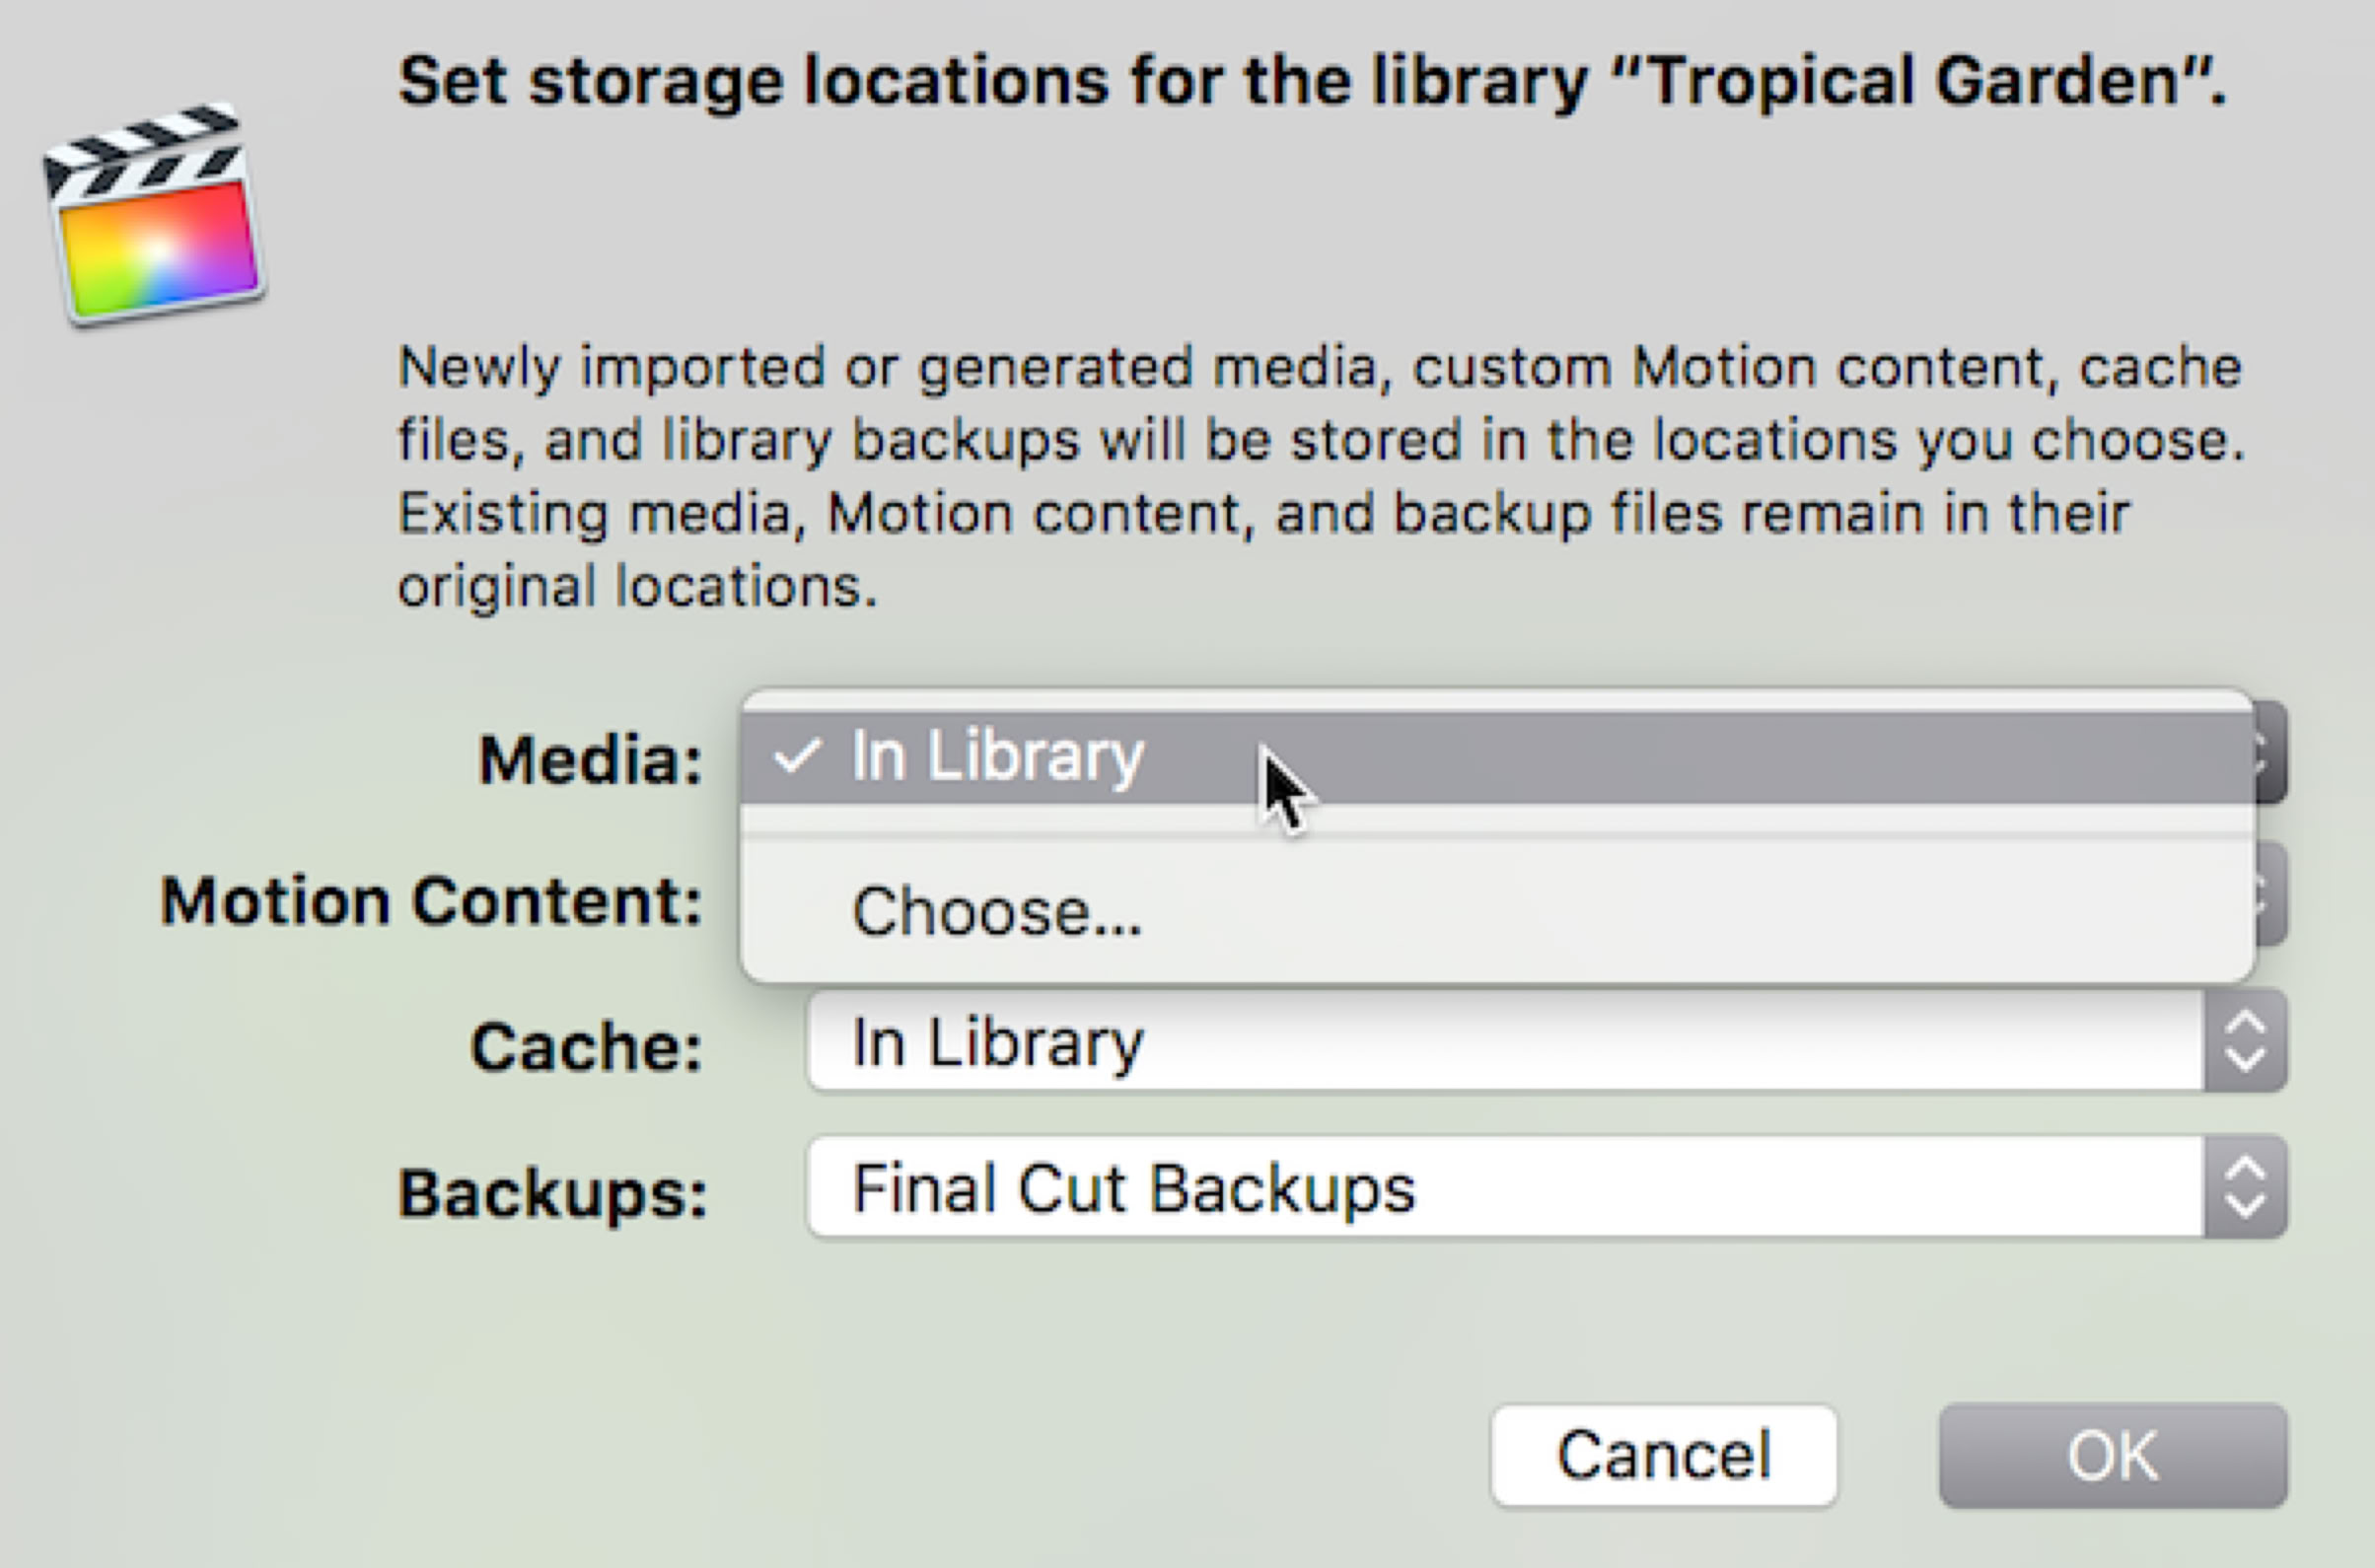Image resolution: width=2375 pixels, height=1568 pixels.
Task: Click the Media popup arrows behind the menu
Action: coord(2271,752)
